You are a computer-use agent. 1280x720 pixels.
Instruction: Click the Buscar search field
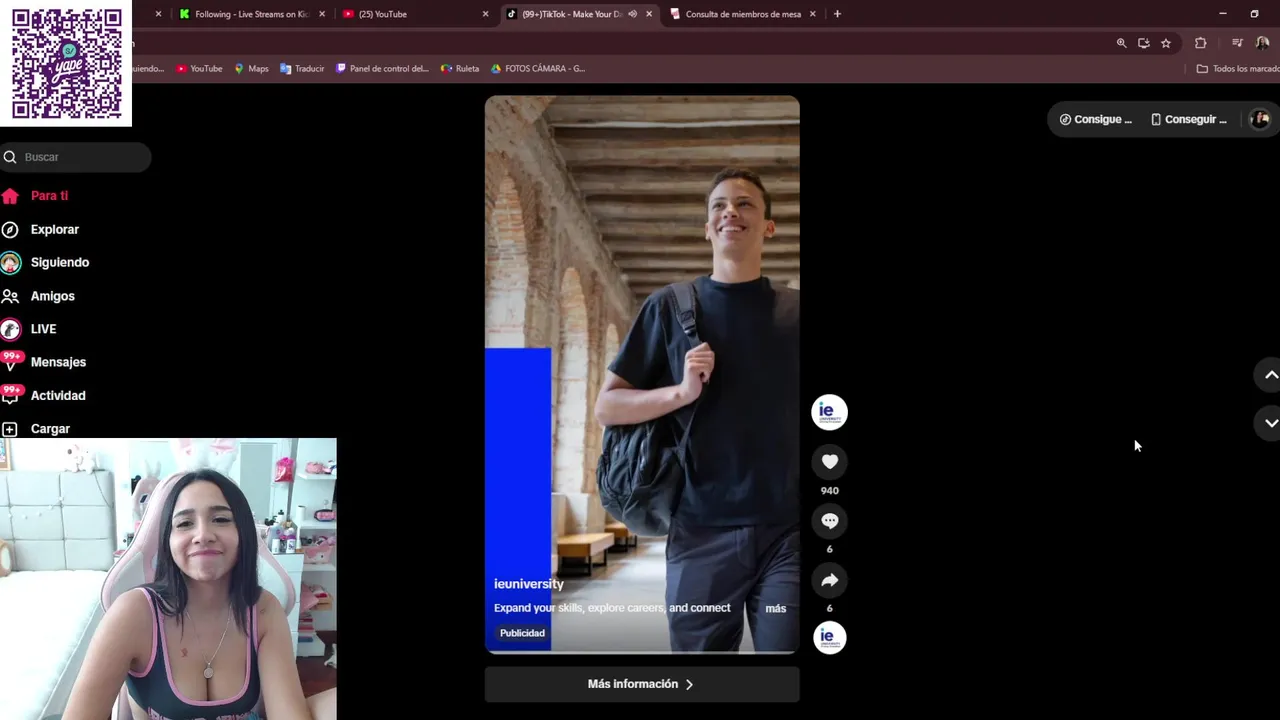point(76,157)
